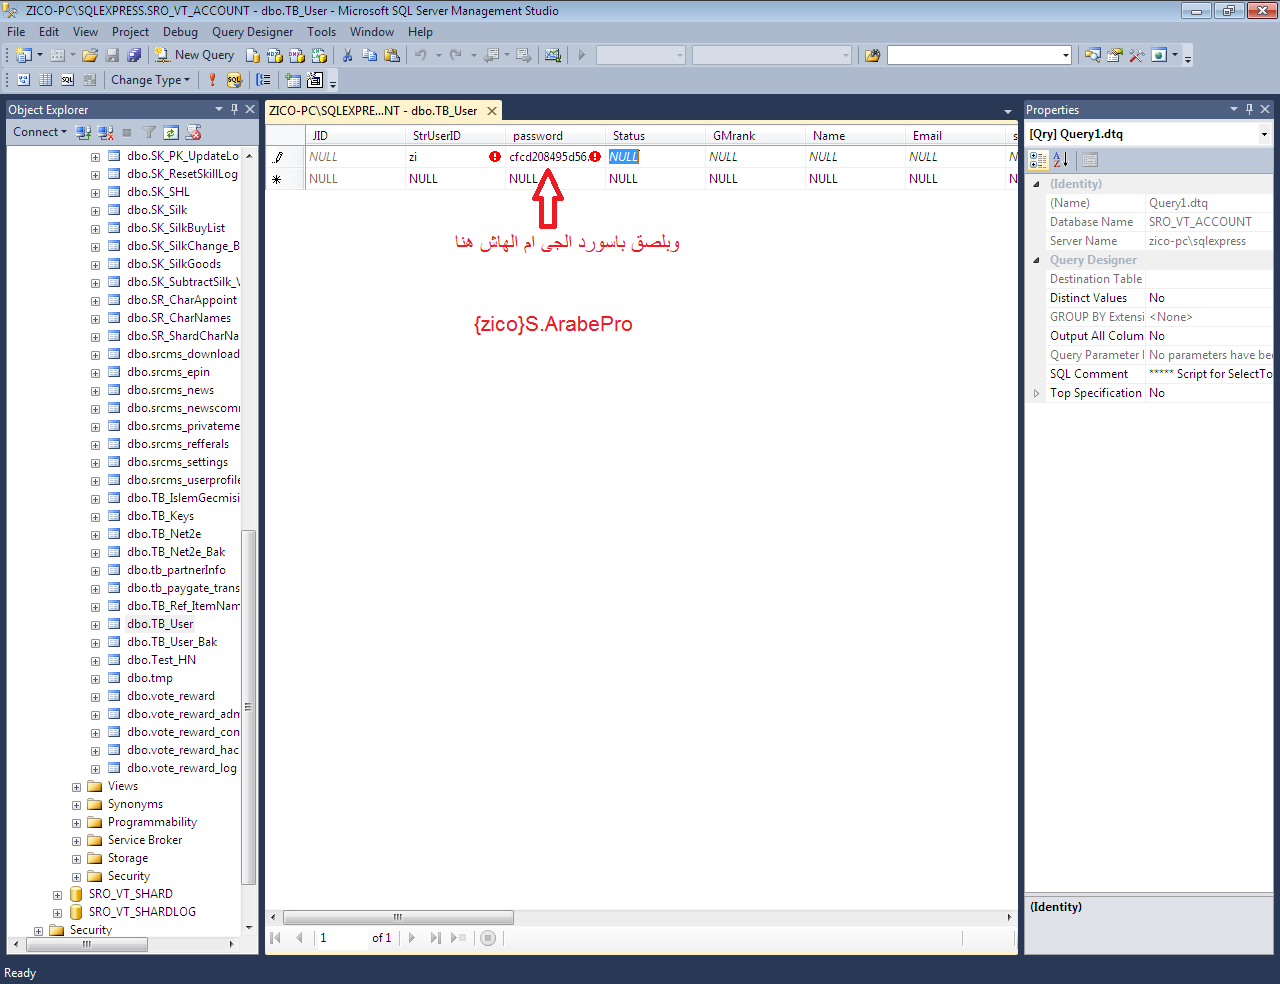Click the Show SQL Pane icon
The image size is (1280, 984).
tap(68, 80)
